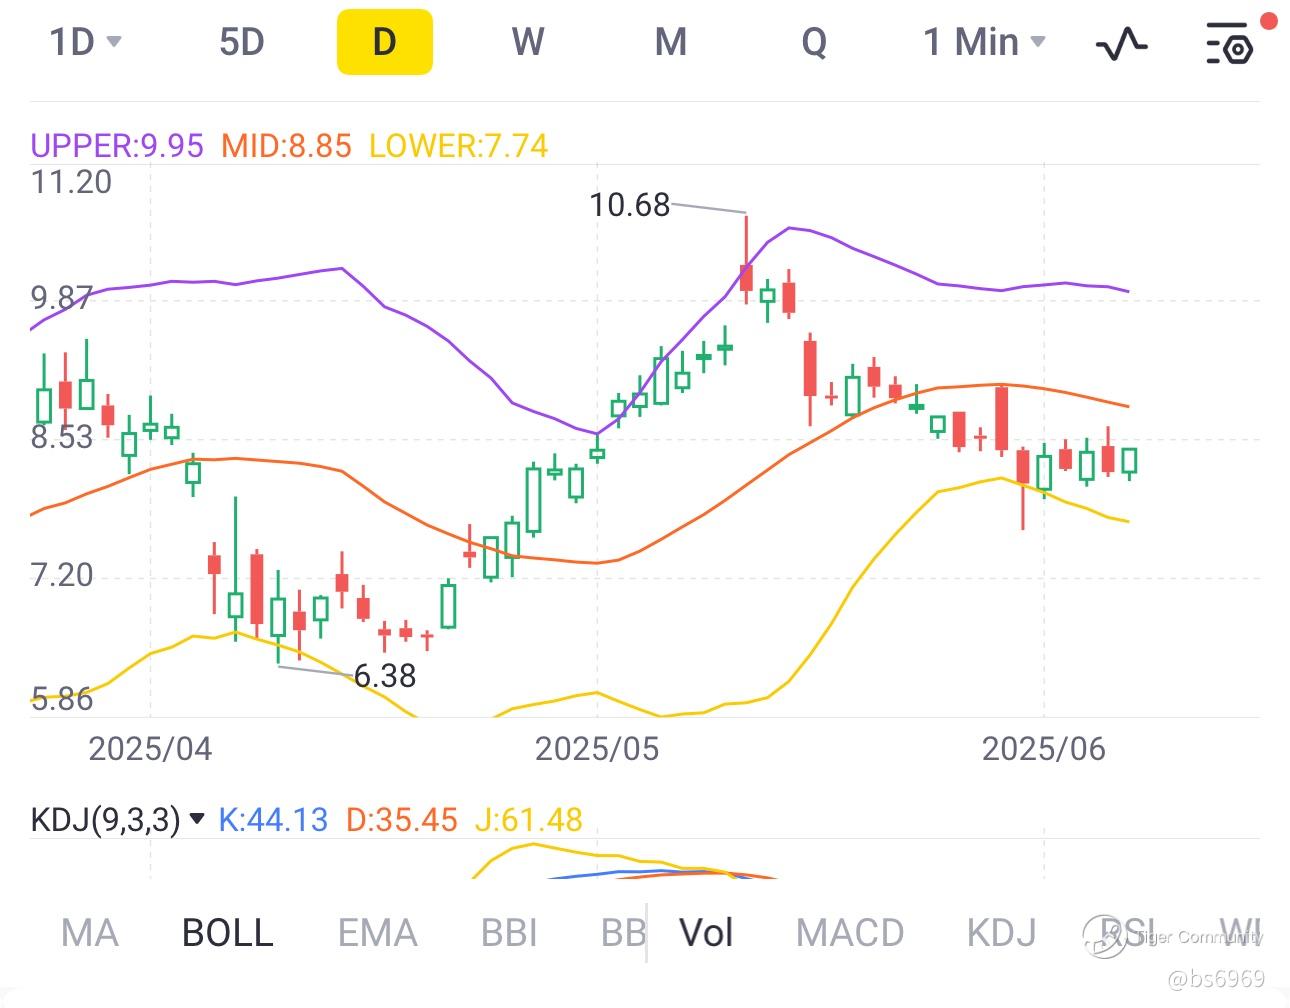Screen dimensions: 1290x1008
Task: Click the MID:8.85 band value
Action: click(x=286, y=146)
